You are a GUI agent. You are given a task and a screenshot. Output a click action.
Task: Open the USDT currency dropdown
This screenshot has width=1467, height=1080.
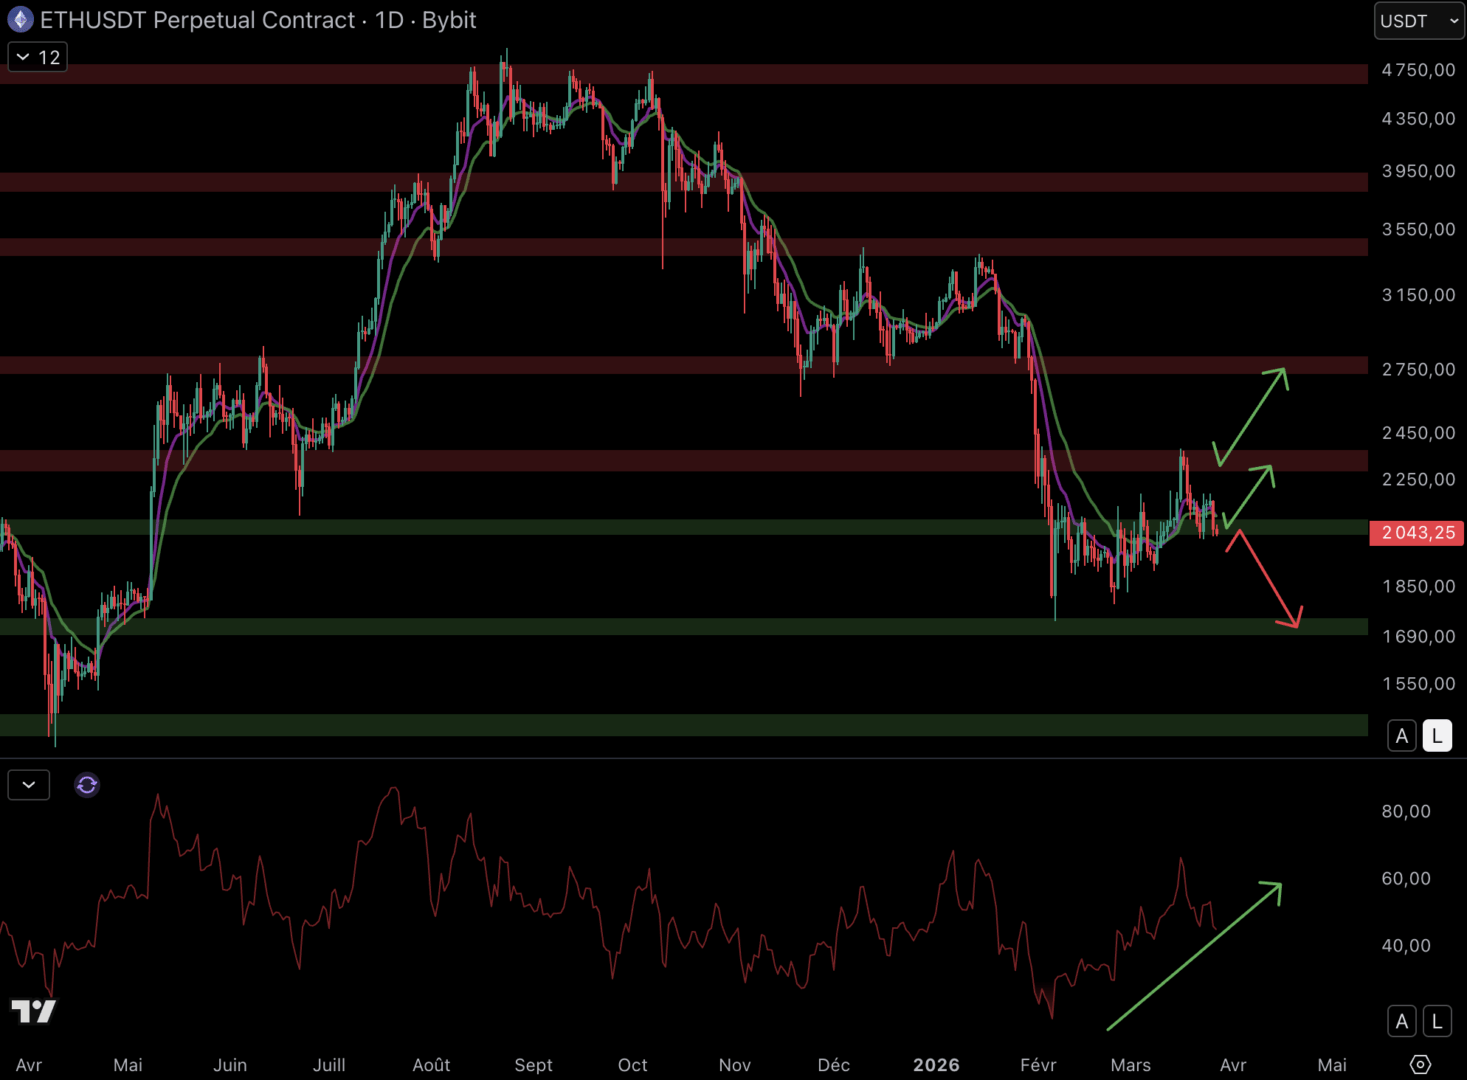[x=1419, y=21]
